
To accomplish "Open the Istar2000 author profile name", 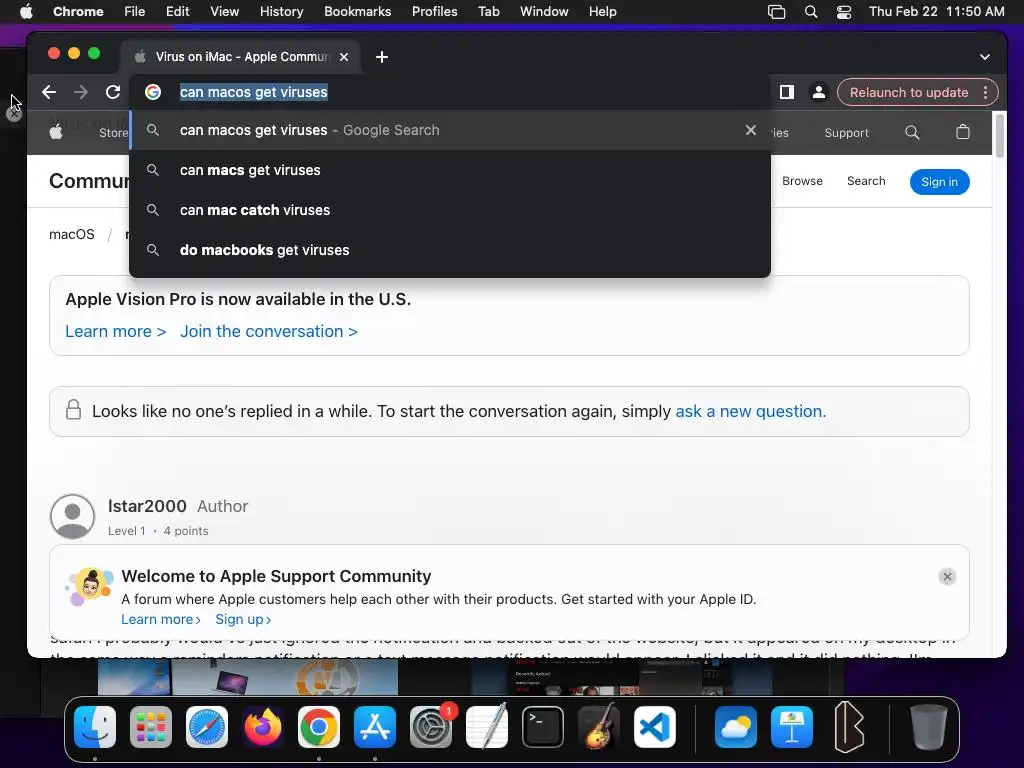I will 147,506.
